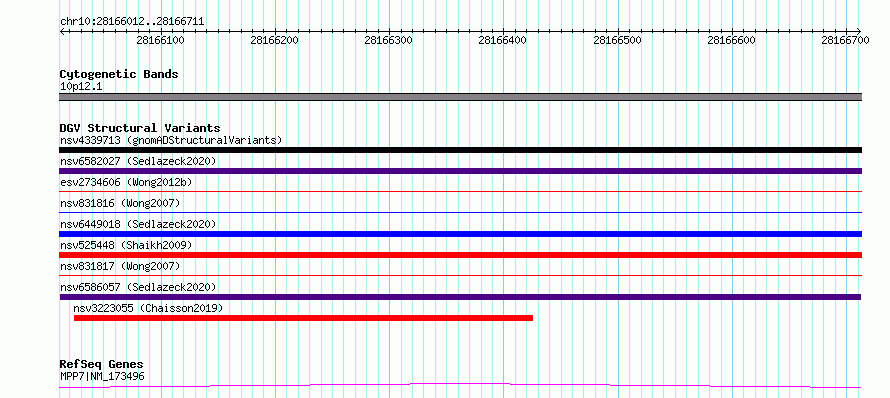Screen dimensions: 890x398
Task: Click ruler position 28166700
Action: [846, 40]
